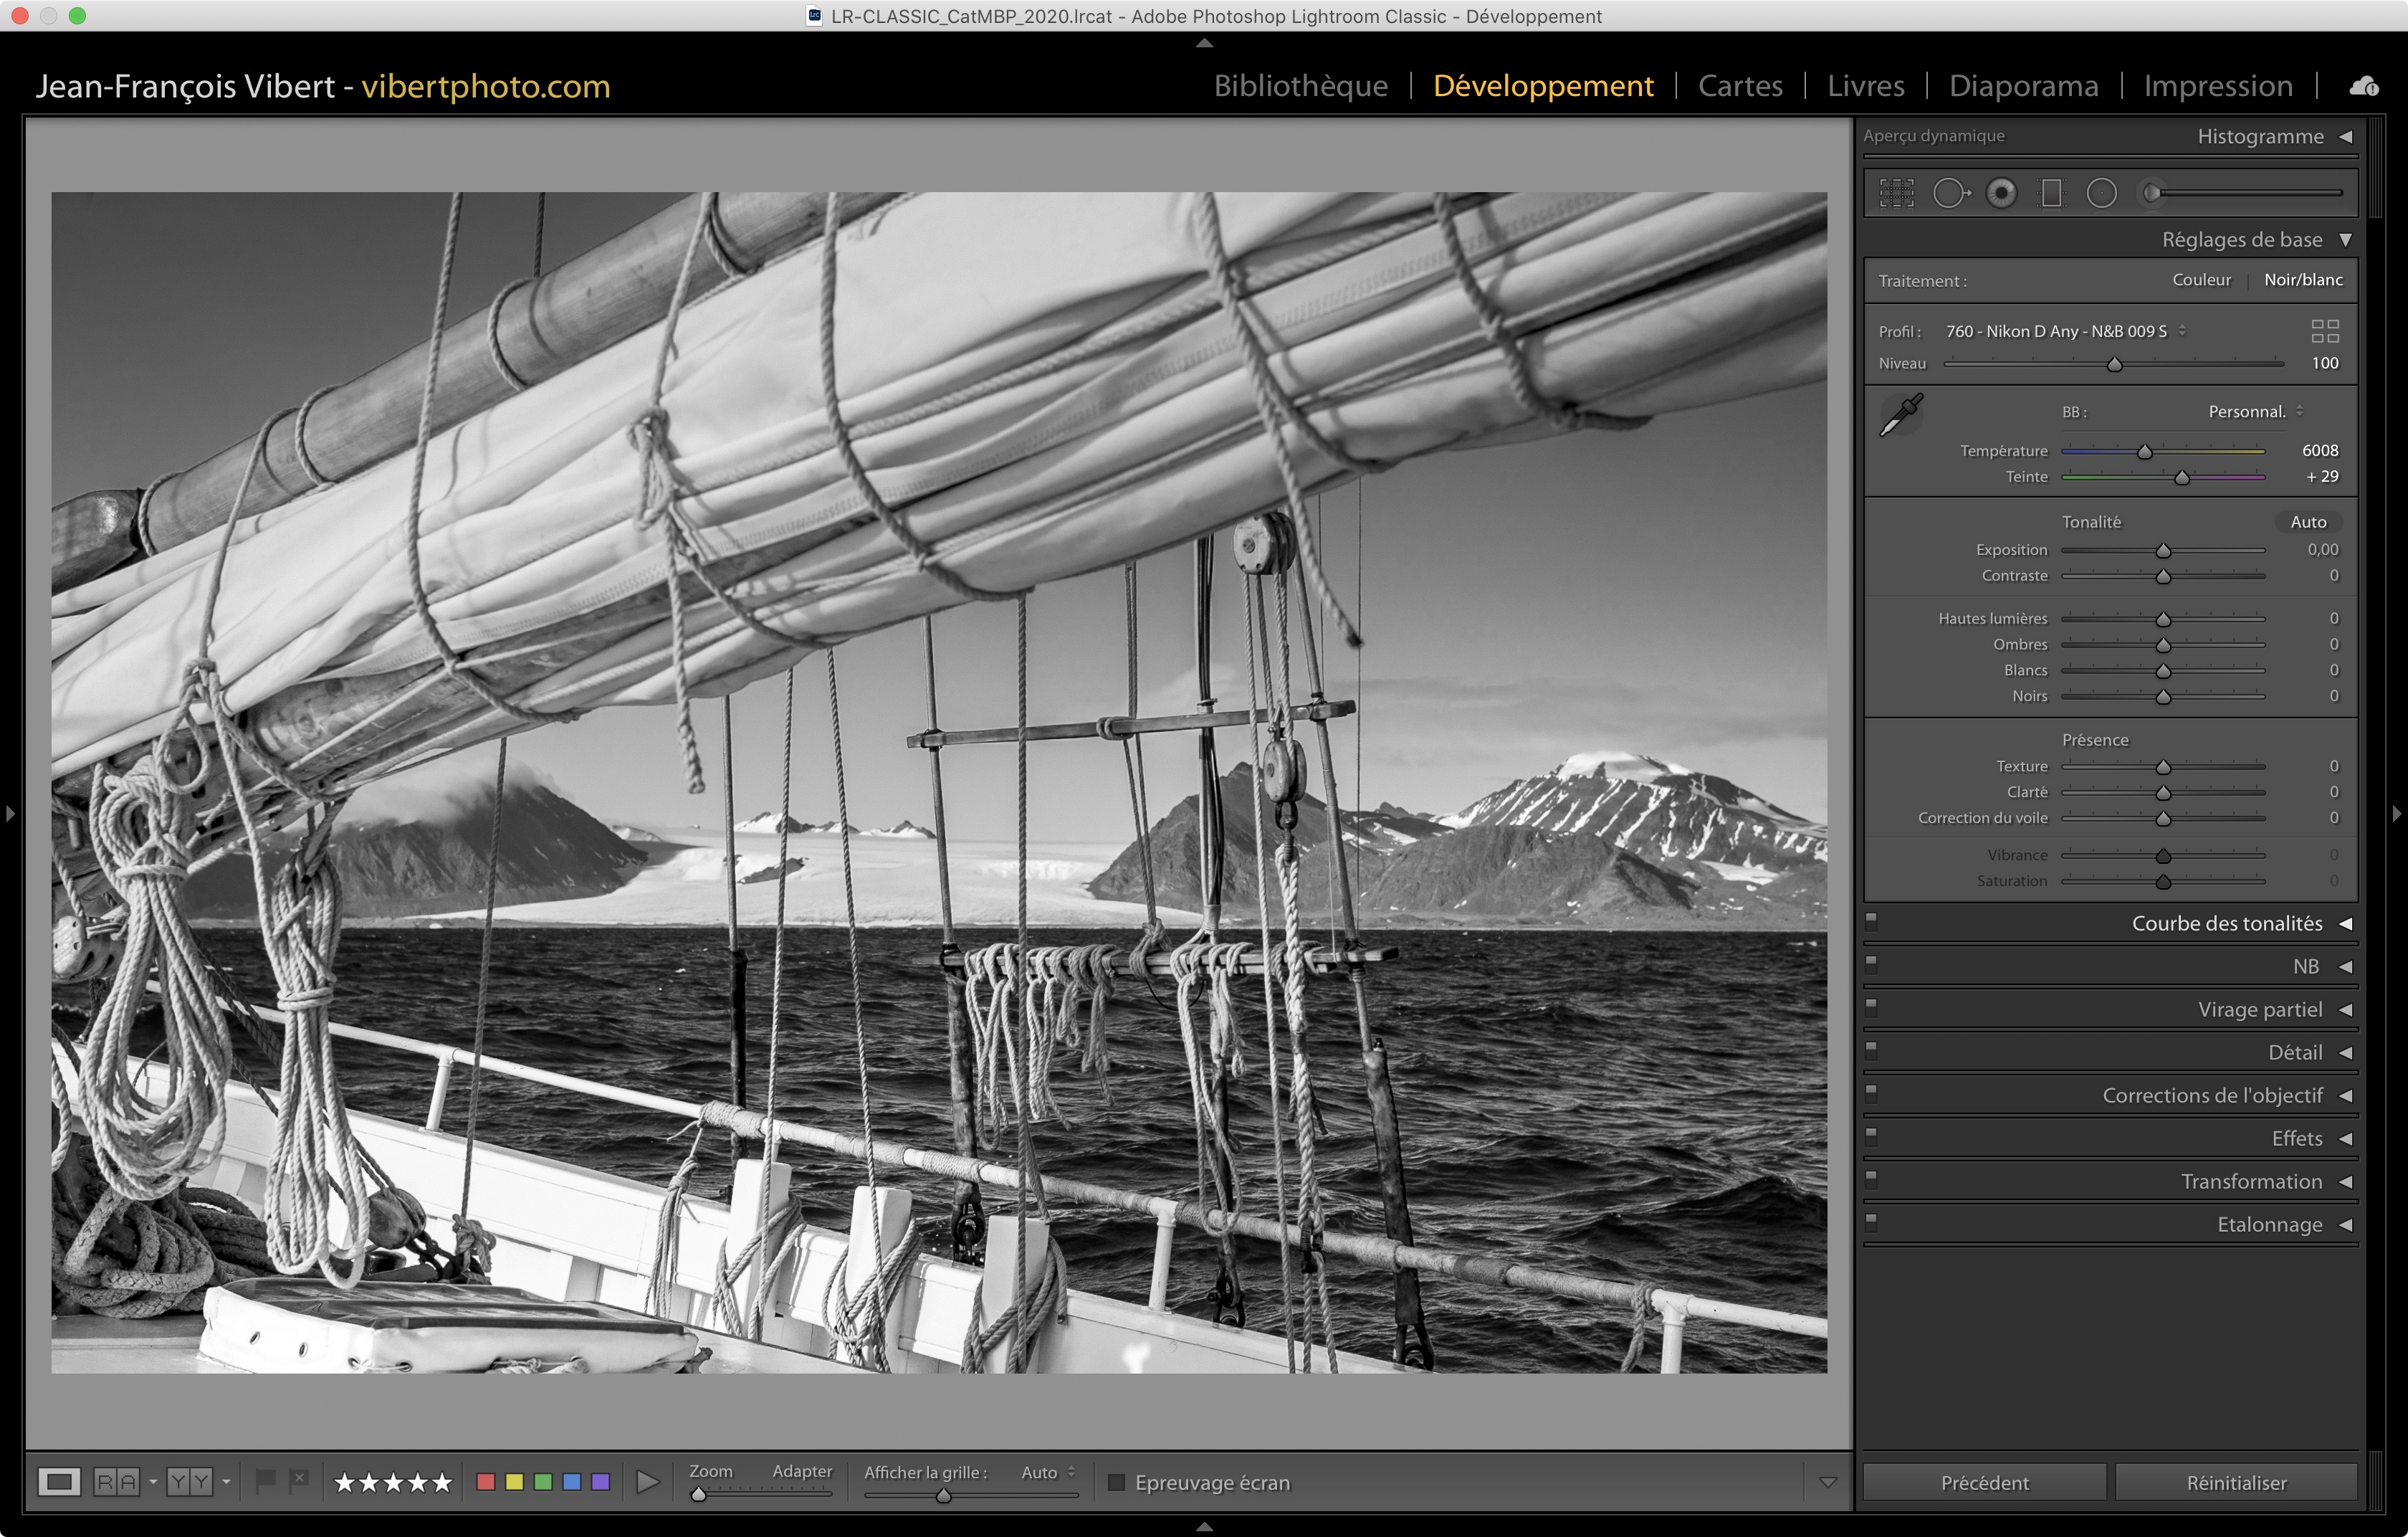Pick the Radial Filter tool
The height and width of the screenshot is (1537, 2408).
click(x=2101, y=193)
